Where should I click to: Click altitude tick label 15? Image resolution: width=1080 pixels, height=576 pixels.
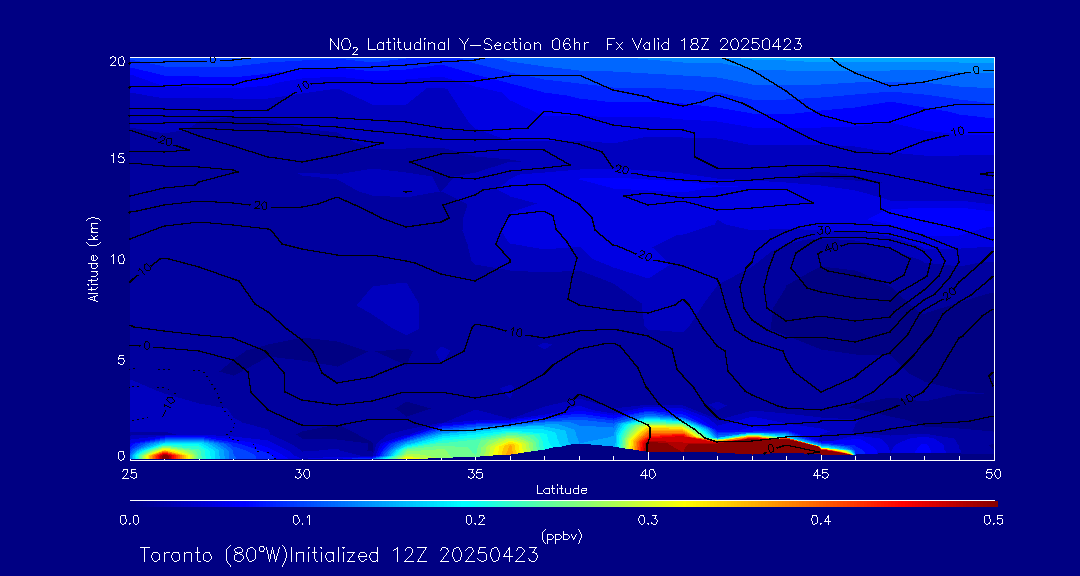pyautogui.click(x=118, y=158)
